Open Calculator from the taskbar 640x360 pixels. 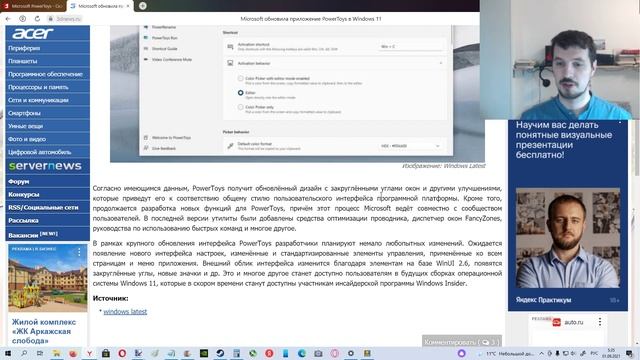[236, 353]
